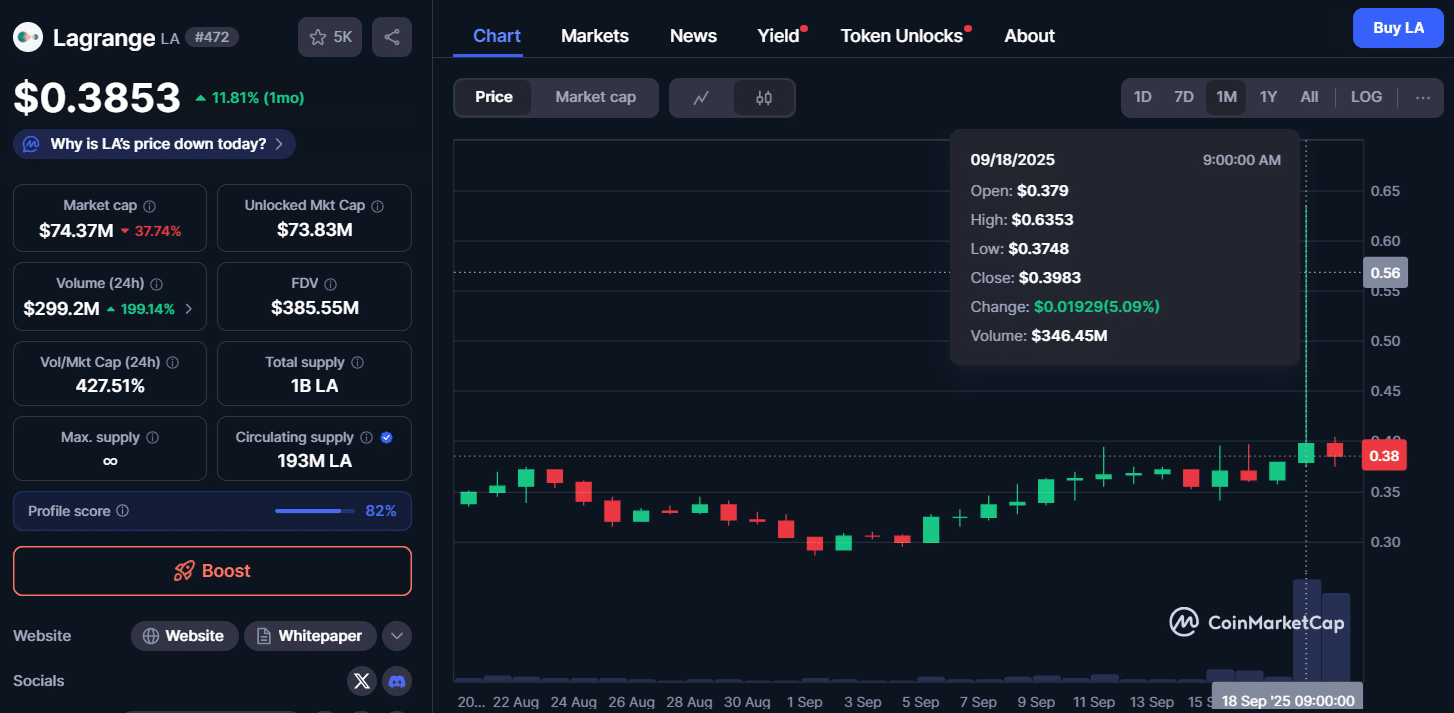Viewport: 1454px width, 713px height.
Task: Show Unlocked Mkt Cap info icon
Action: click(377, 206)
